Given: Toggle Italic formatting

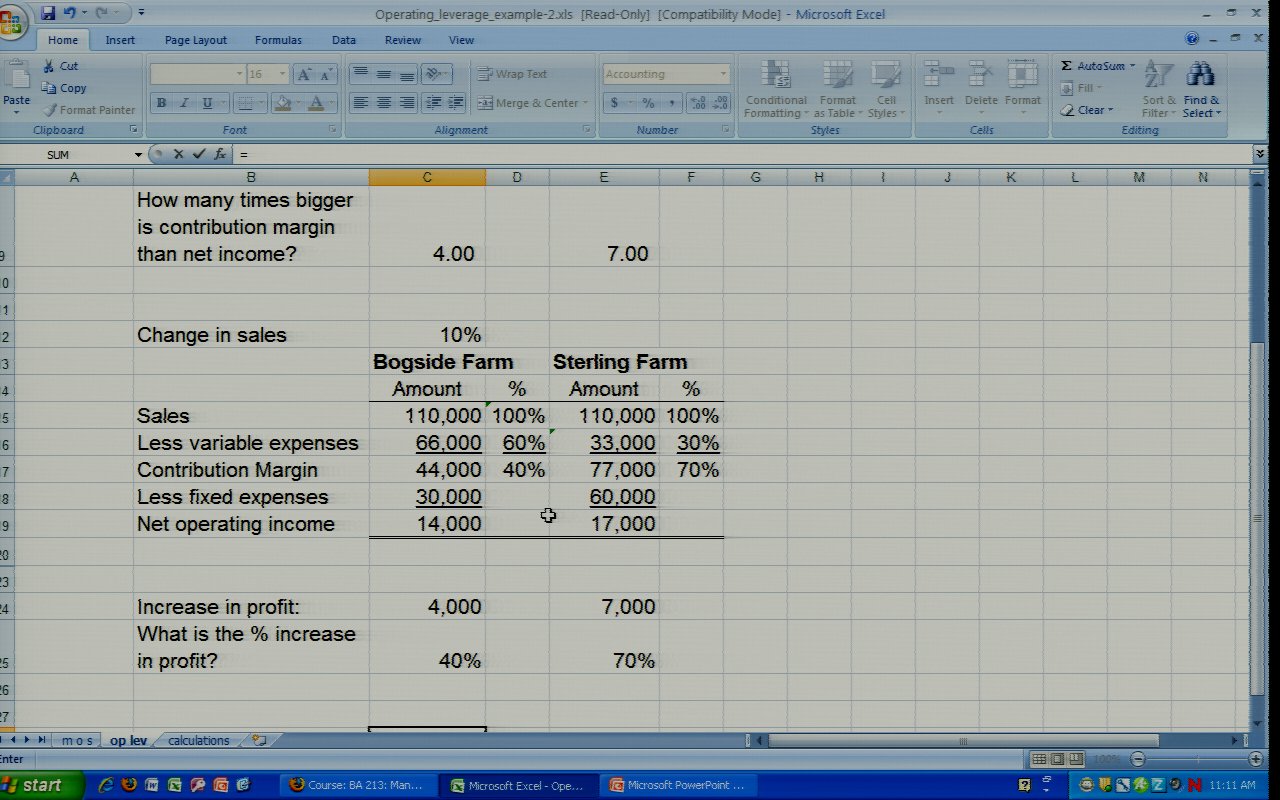Looking at the screenshot, I should click(184, 103).
